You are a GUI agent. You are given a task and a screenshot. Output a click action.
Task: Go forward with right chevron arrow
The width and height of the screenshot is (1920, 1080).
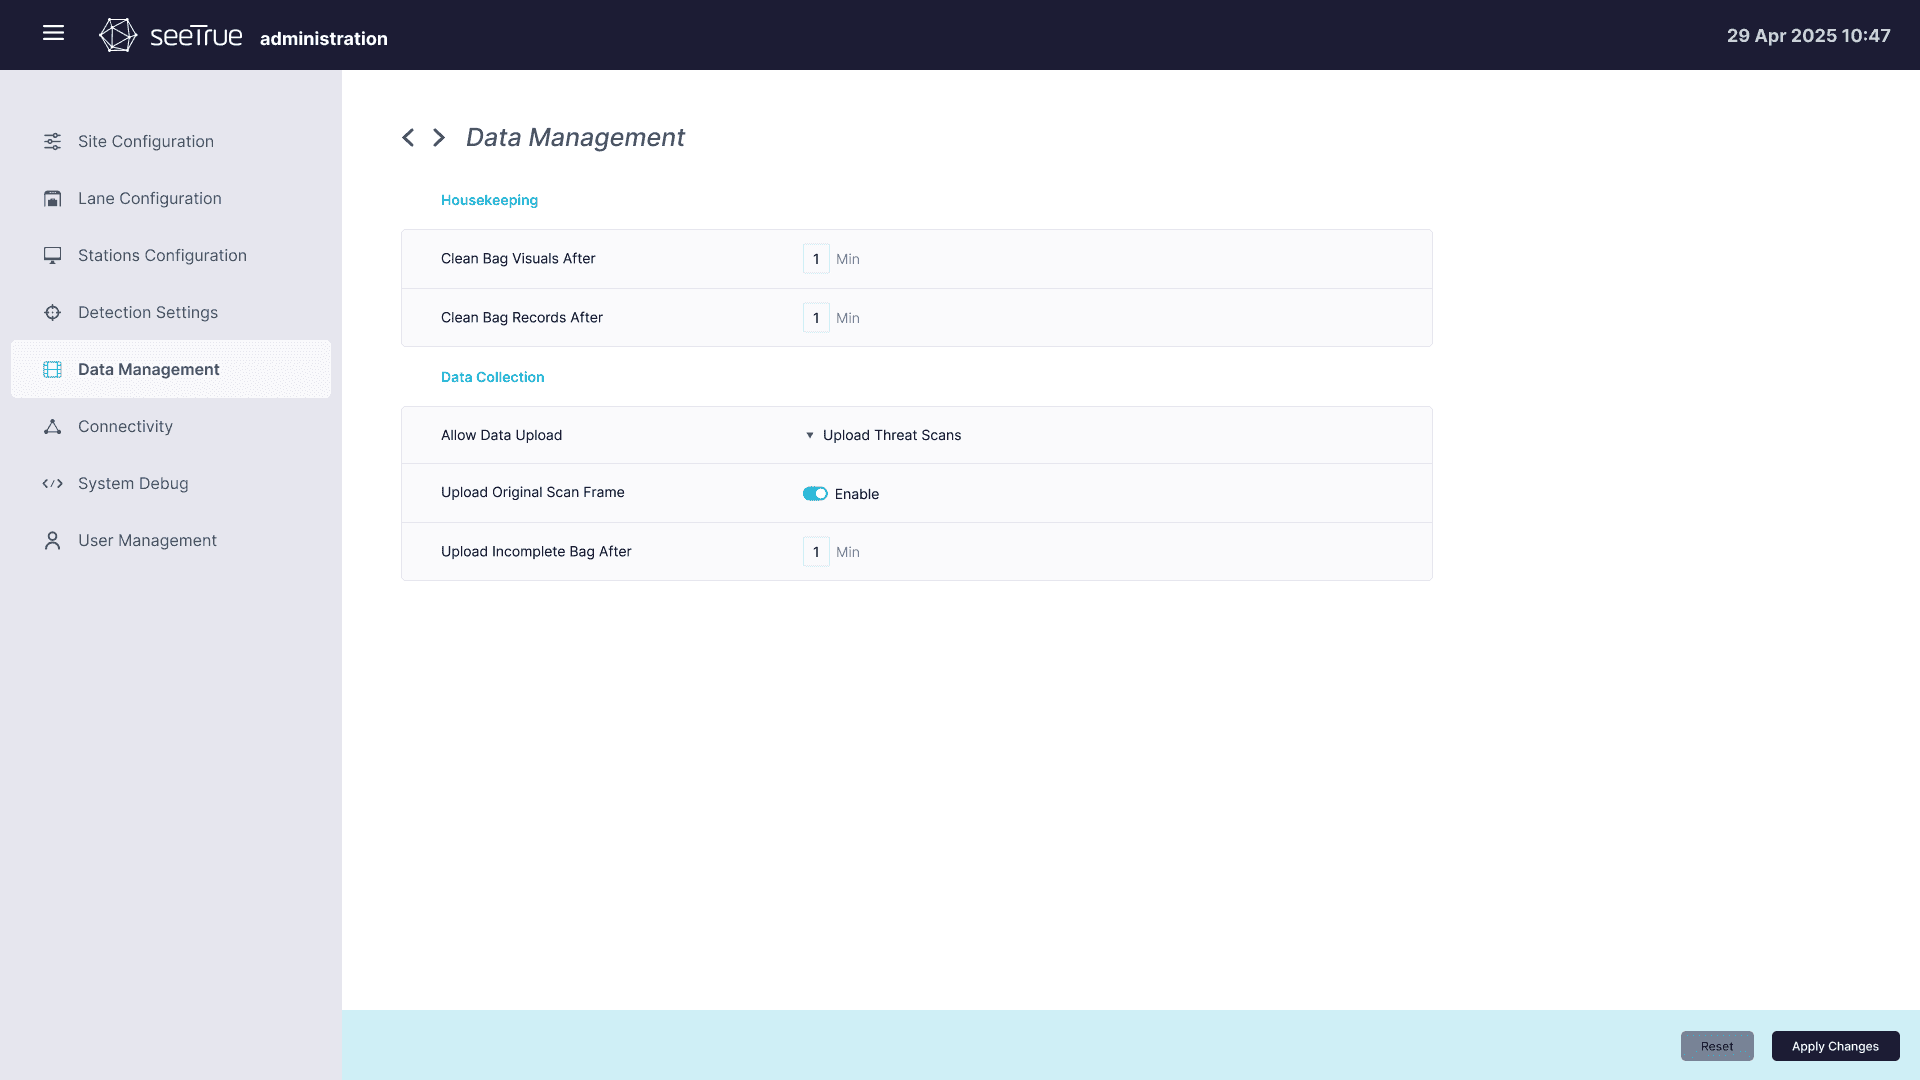[x=439, y=137]
